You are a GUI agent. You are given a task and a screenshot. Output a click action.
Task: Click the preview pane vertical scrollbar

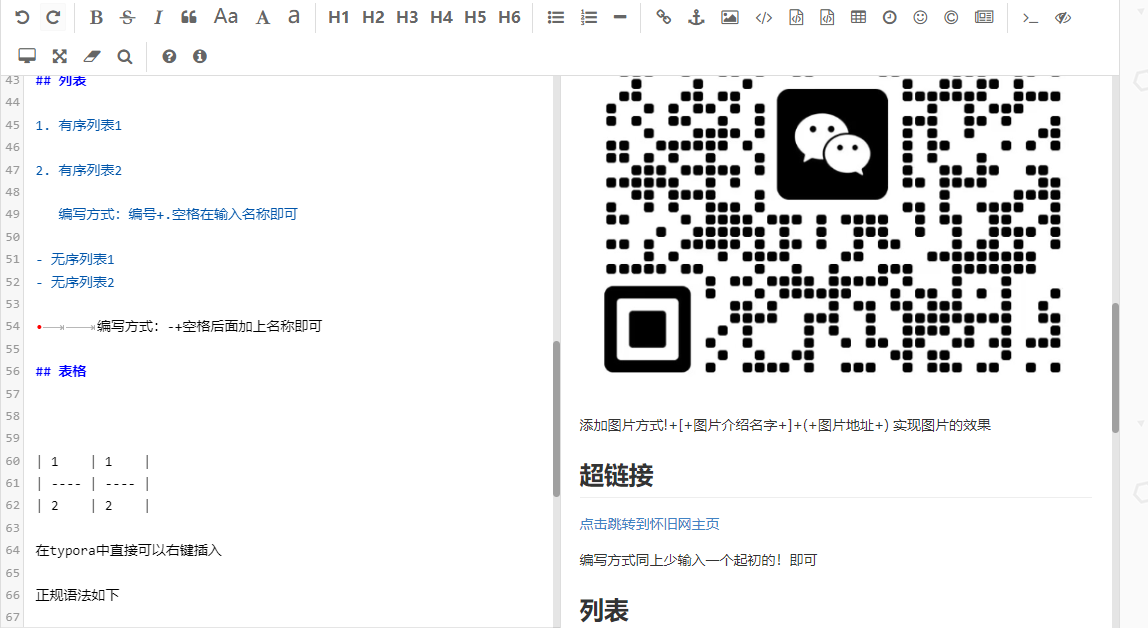1115,367
